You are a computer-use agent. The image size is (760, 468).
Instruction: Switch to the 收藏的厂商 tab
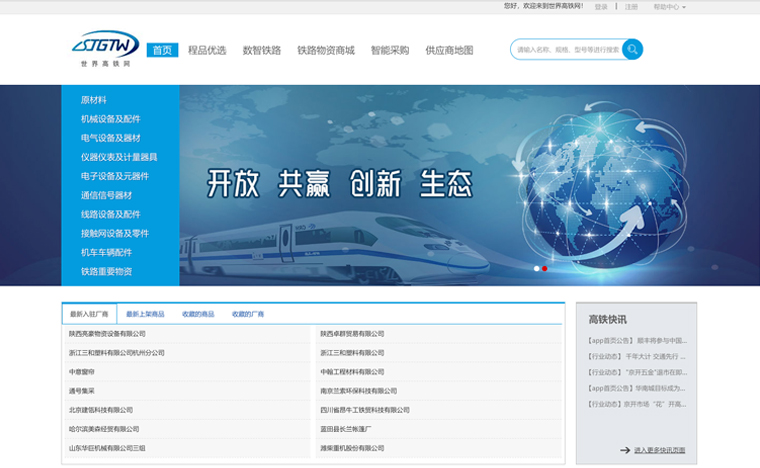pos(248,314)
